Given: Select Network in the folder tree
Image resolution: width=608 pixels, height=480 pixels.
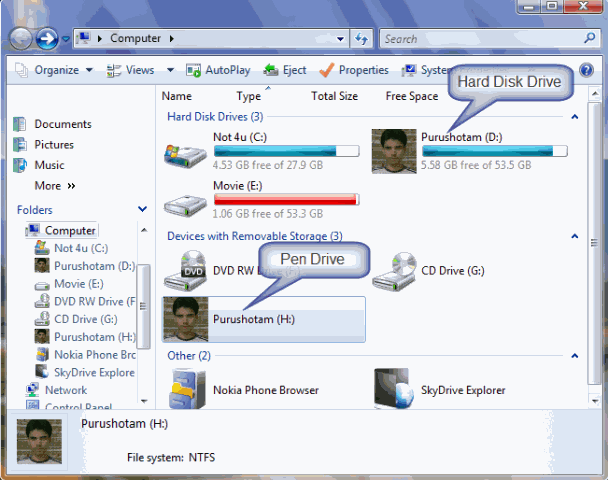Looking at the screenshot, I should pos(66,390).
